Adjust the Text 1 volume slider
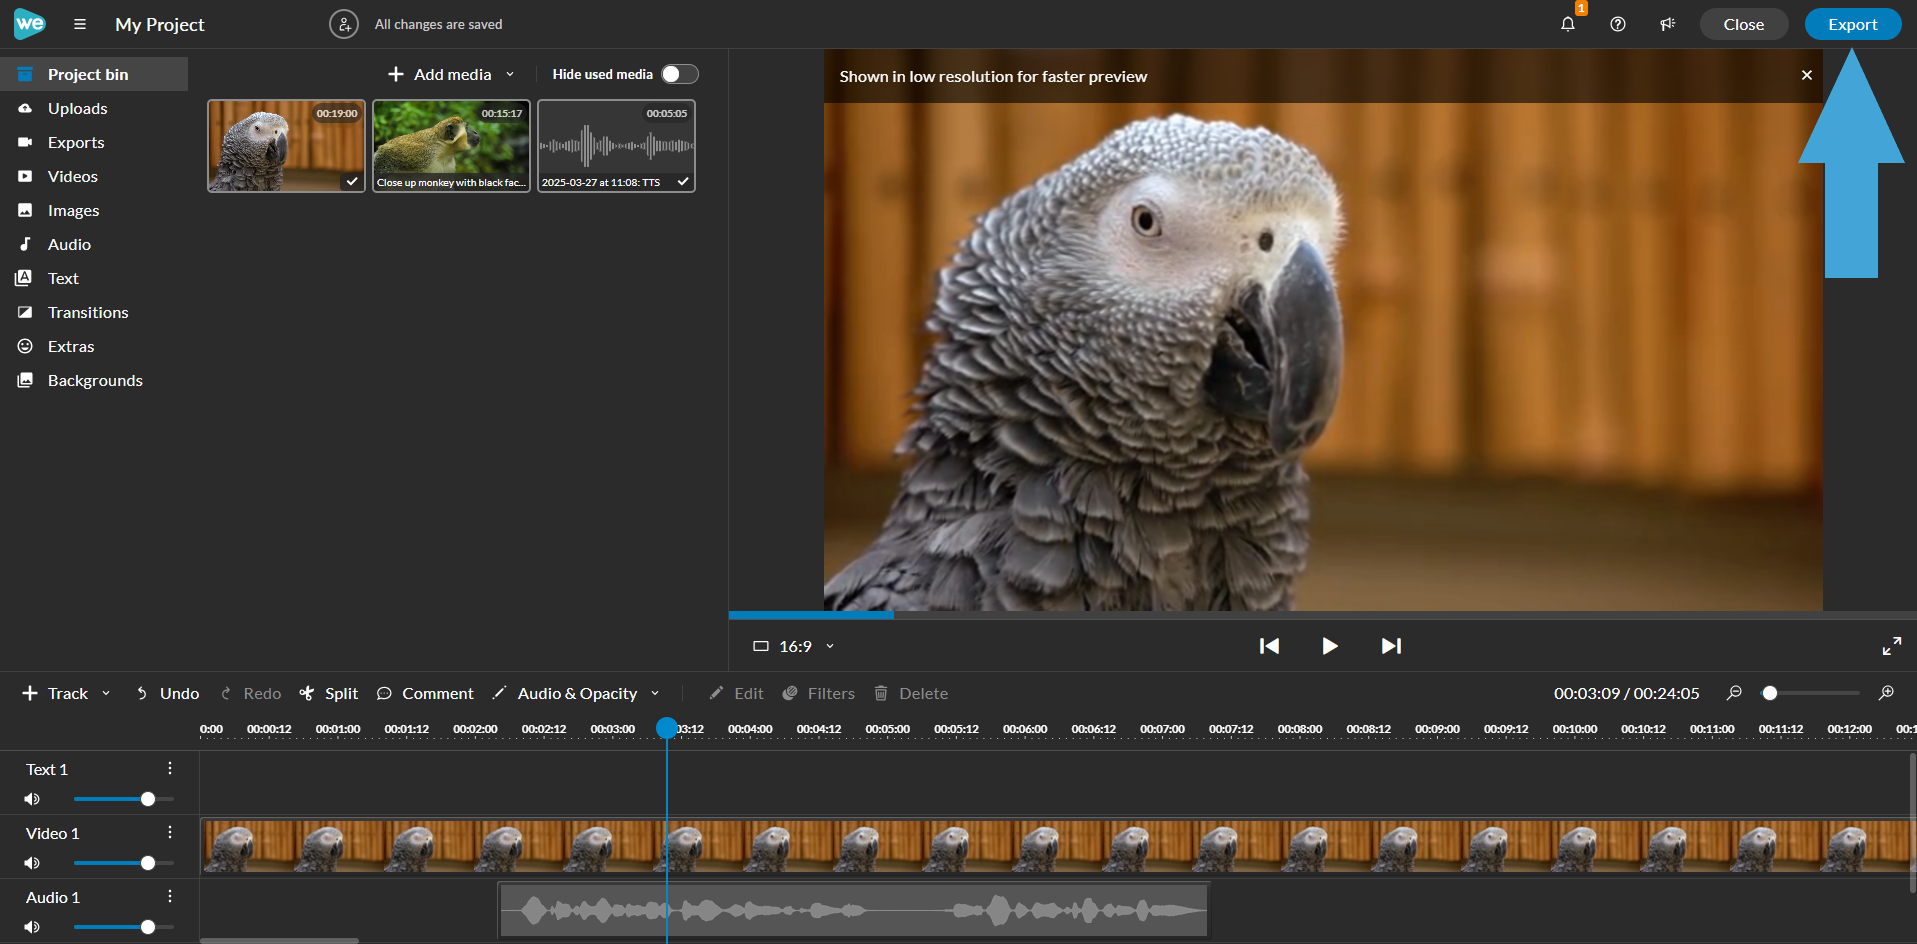The width and height of the screenshot is (1917, 944). (124, 799)
